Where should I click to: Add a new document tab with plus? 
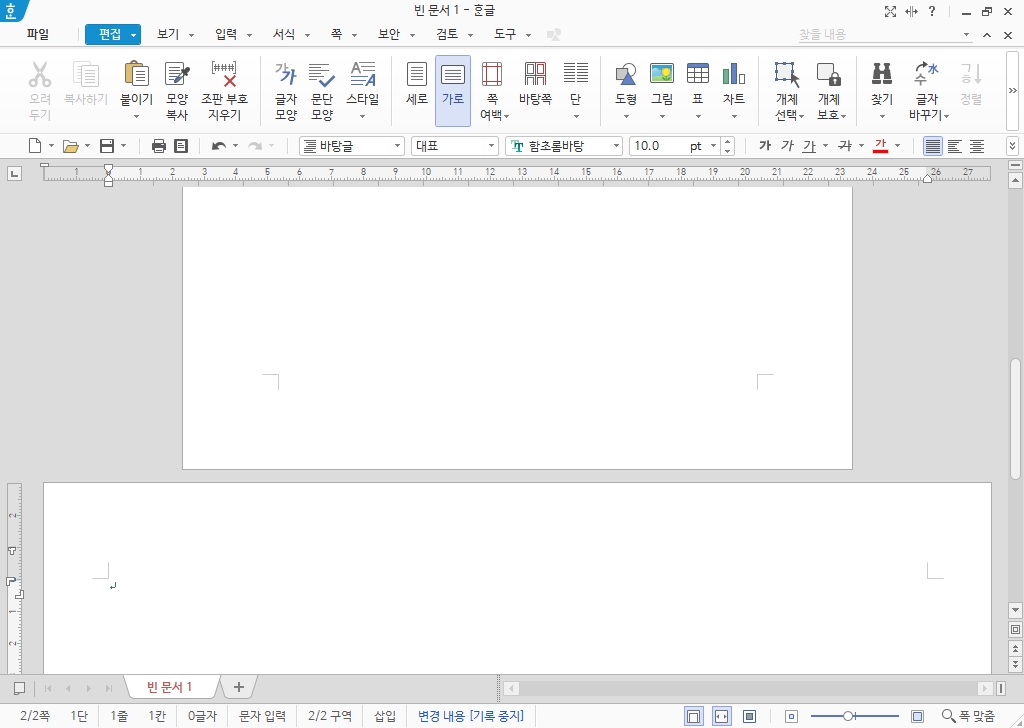(x=238, y=687)
